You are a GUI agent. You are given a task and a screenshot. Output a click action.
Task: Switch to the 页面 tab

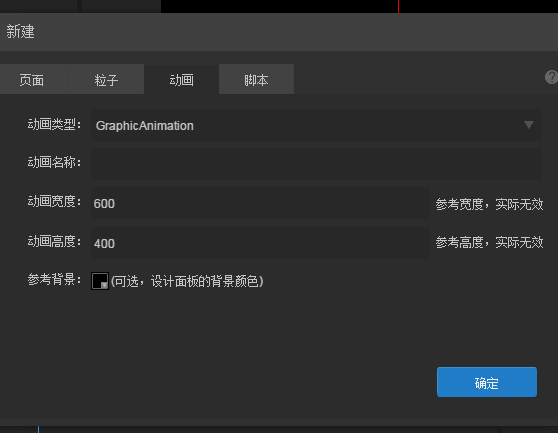pyautogui.click(x=32, y=79)
